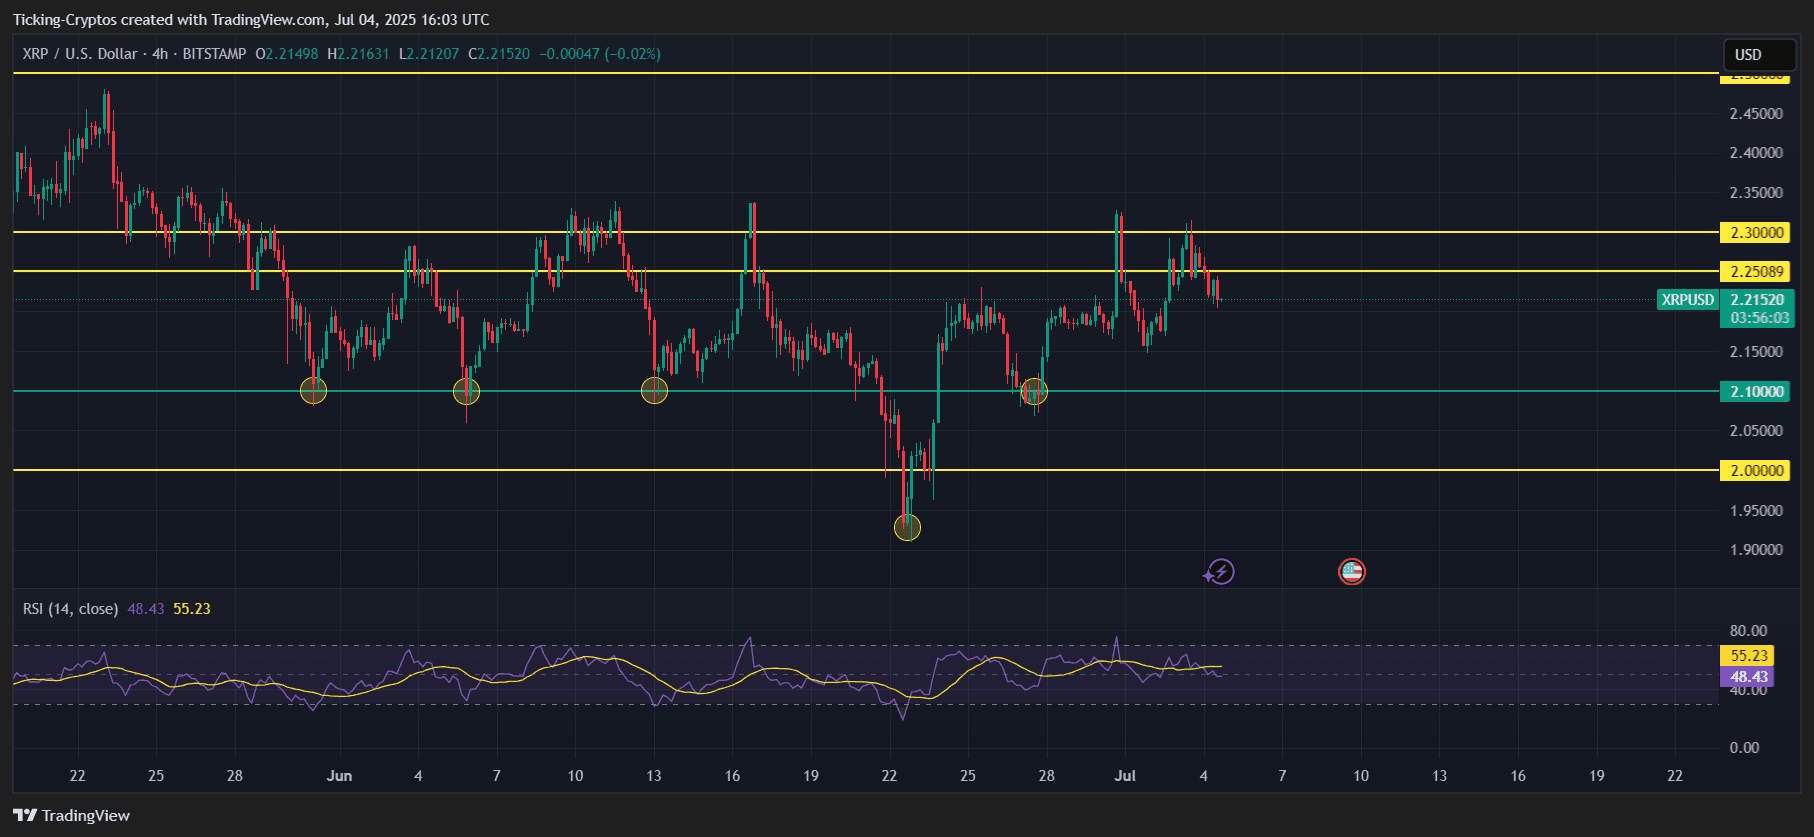Click the purple 48.43 label on RSI axis
The width and height of the screenshot is (1814, 837).
pos(1747,677)
